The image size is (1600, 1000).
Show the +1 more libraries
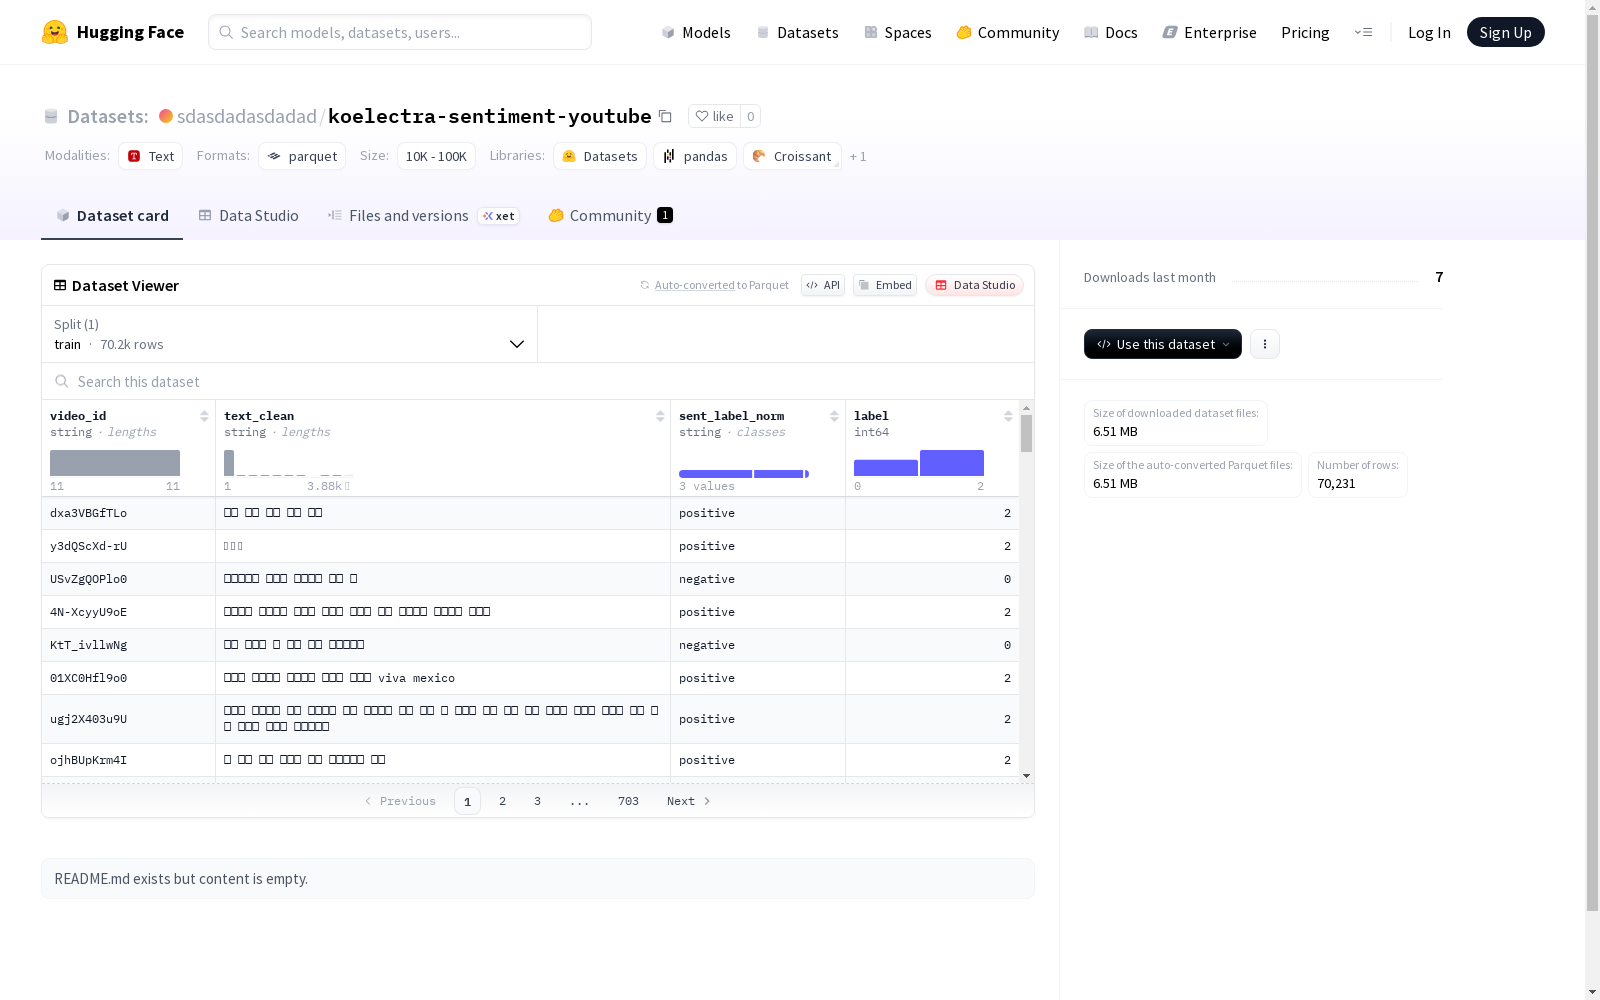point(858,157)
